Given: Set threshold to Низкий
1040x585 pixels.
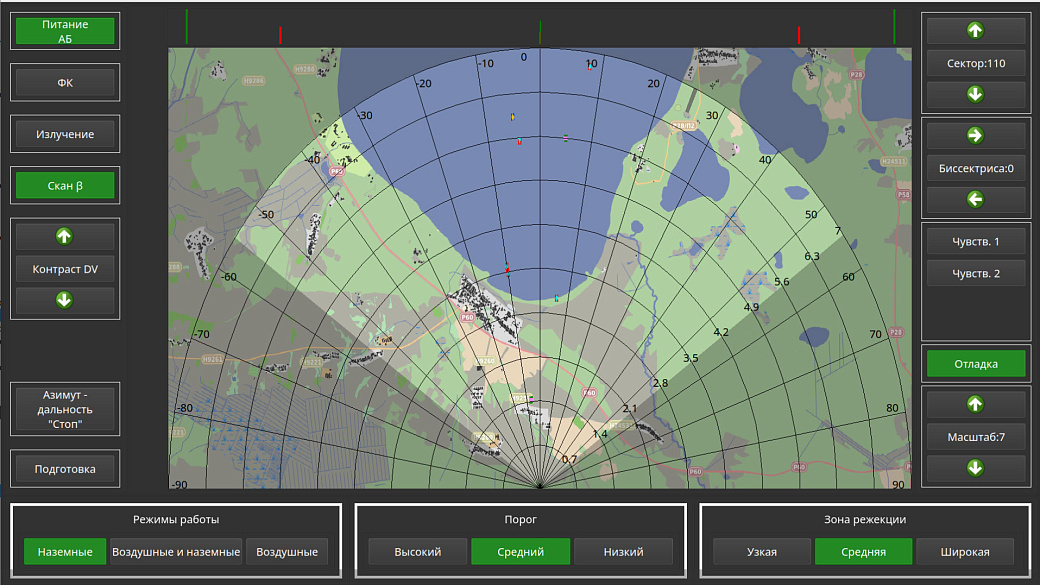Looking at the screenshot, I should pos(623,552).
